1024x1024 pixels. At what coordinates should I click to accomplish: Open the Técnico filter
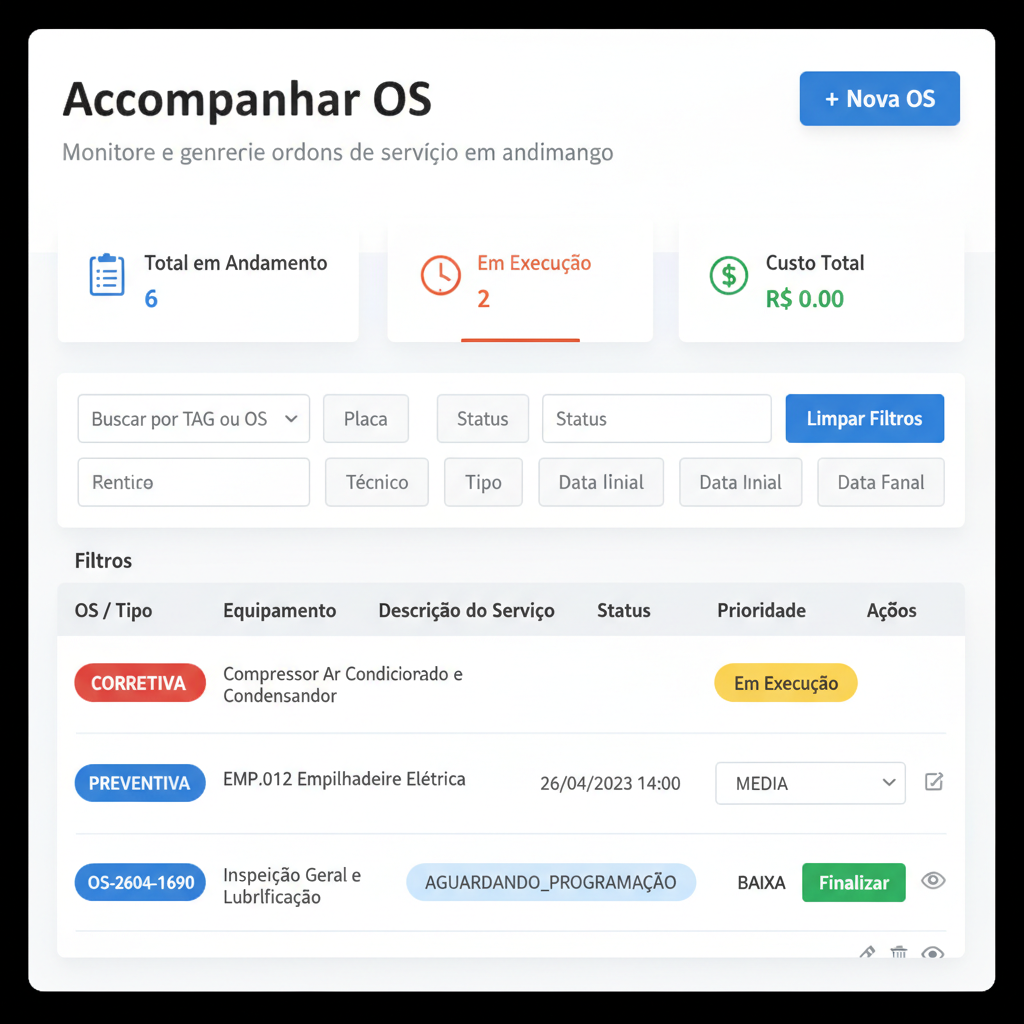pyautogui.click(x=377, y=482)
